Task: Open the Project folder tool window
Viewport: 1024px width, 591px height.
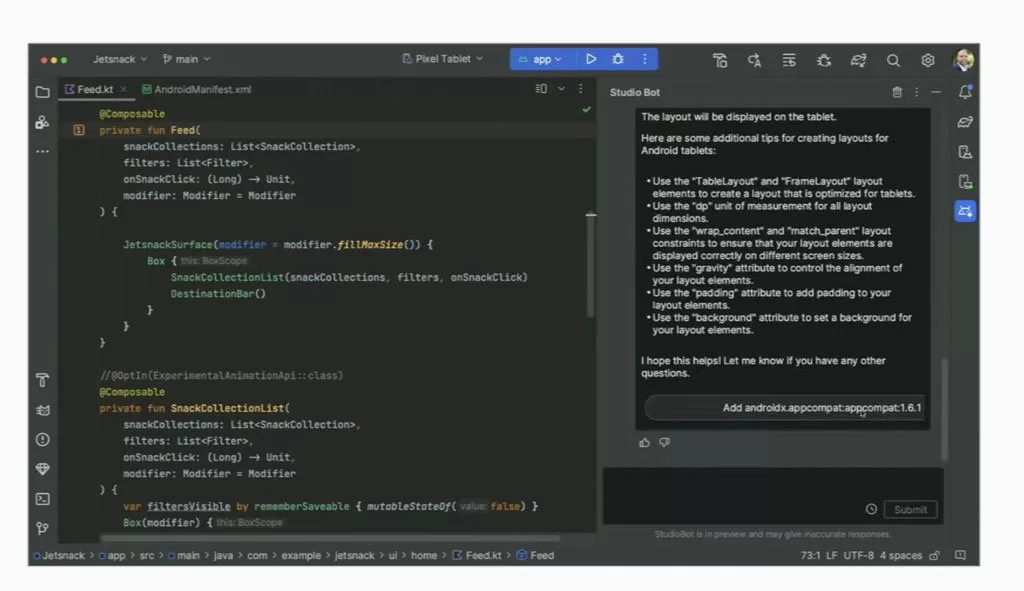Action: 41,91
